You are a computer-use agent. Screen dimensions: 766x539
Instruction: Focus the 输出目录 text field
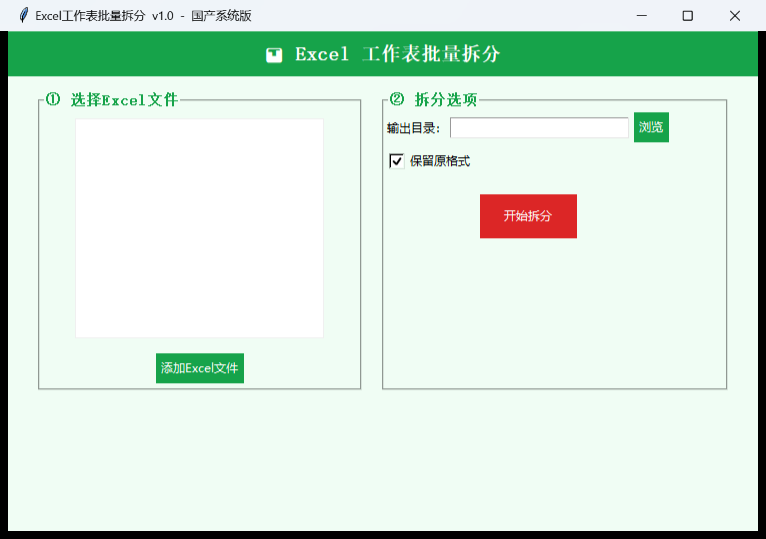coord(539,128)
